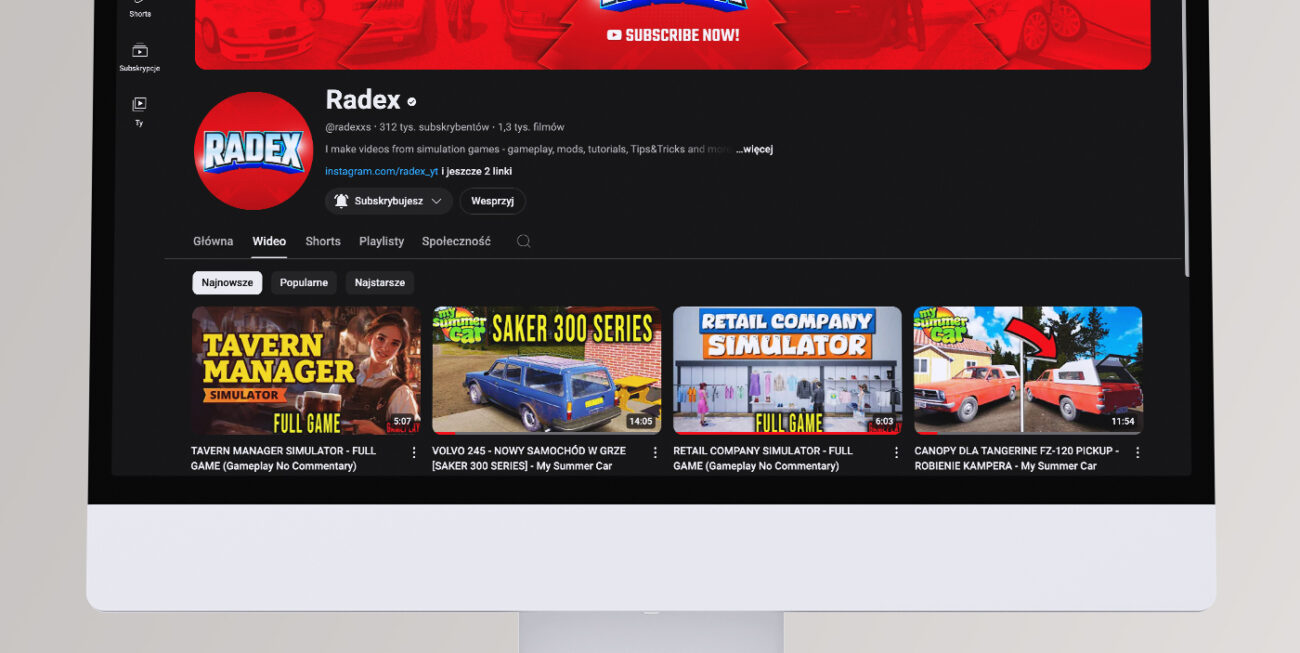
Task: Open options menu for Canopy Tangerine video
Action: [x=1137, y=452]
